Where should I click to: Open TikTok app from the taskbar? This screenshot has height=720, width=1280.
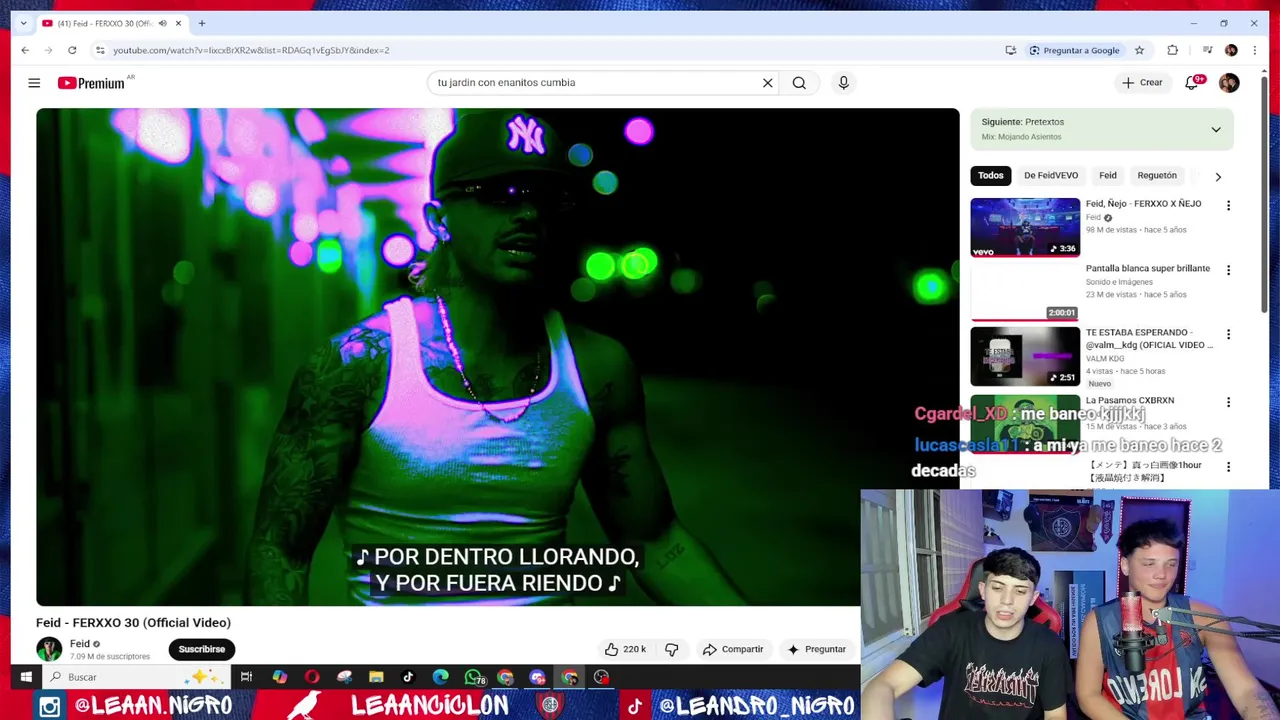pos(408,677)
